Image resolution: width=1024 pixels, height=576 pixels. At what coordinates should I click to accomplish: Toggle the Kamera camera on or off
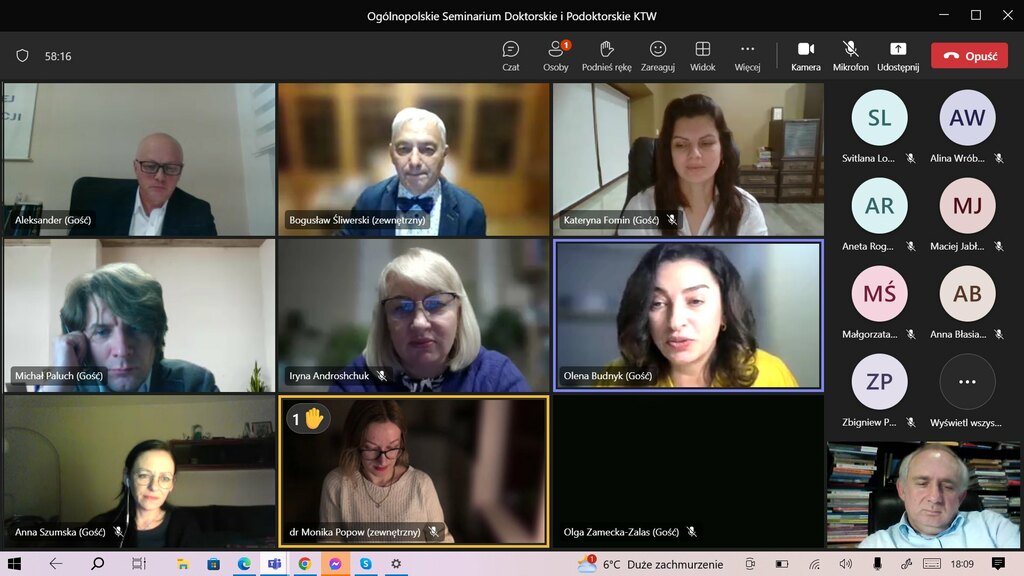click(x=805, y=55)
